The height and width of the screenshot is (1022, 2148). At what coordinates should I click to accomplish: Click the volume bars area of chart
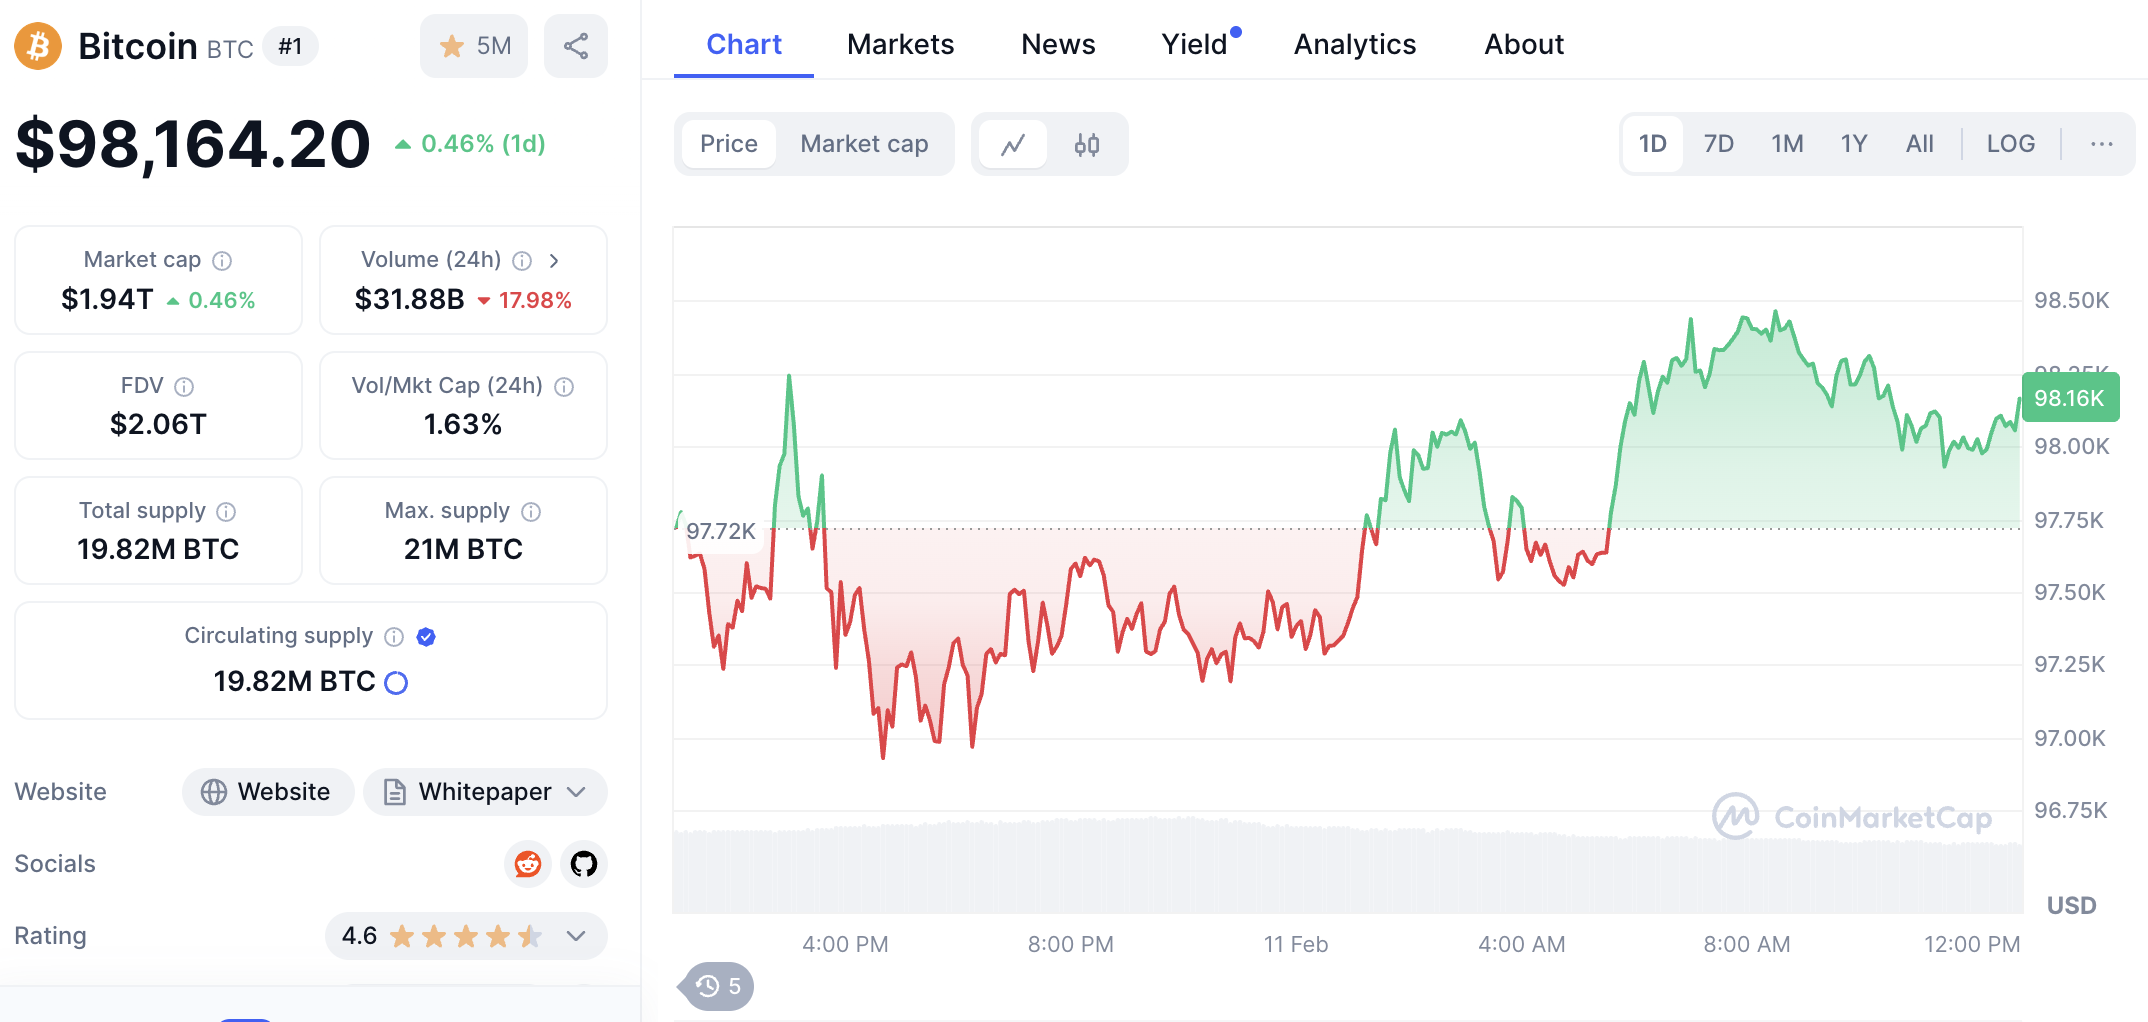pos(1348,866)
